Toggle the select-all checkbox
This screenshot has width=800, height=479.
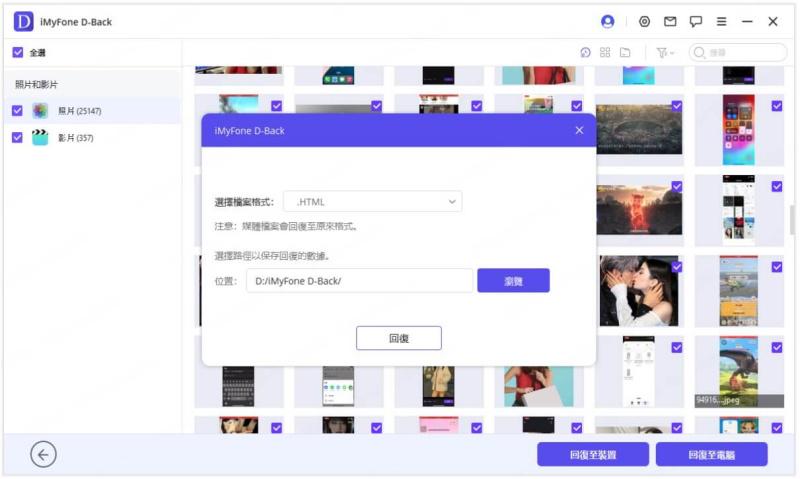pyautogui.click(x=18, y=52)
